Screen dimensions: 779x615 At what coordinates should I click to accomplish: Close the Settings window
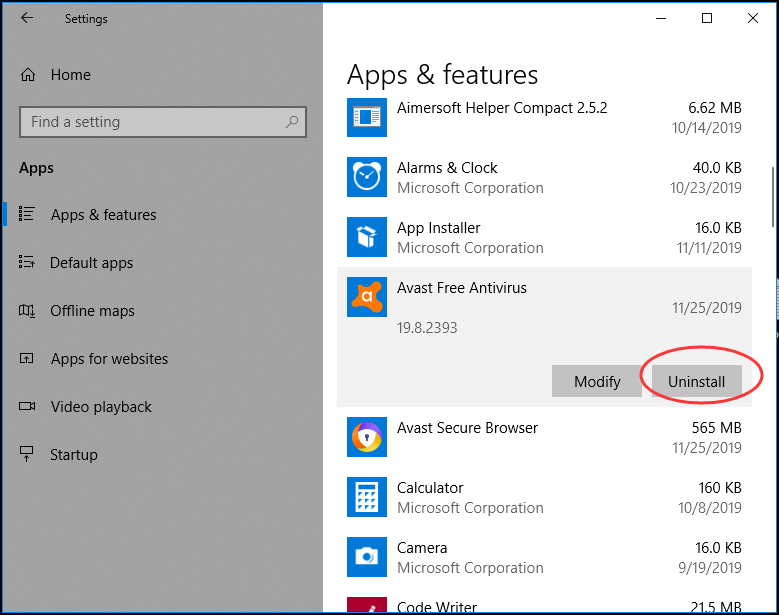[x=753, y=18]
